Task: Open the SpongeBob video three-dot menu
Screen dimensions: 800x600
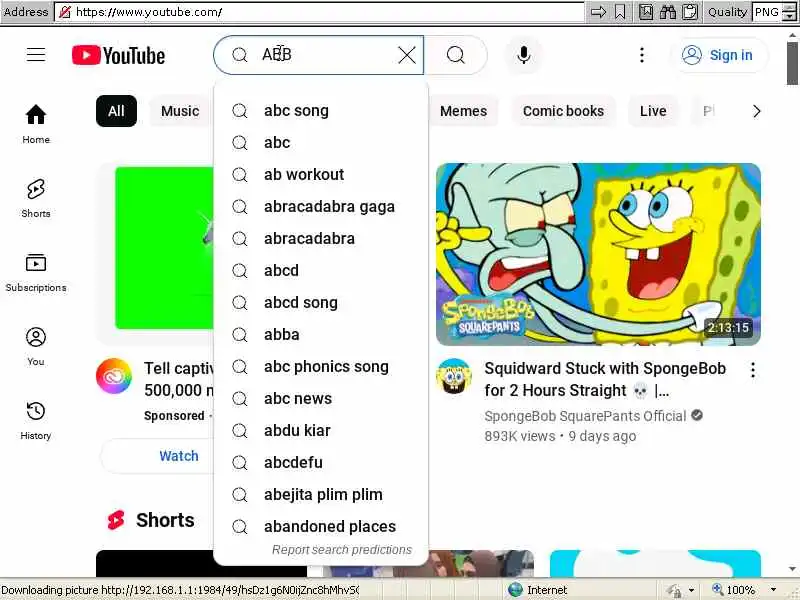Action: pos(753,370)
